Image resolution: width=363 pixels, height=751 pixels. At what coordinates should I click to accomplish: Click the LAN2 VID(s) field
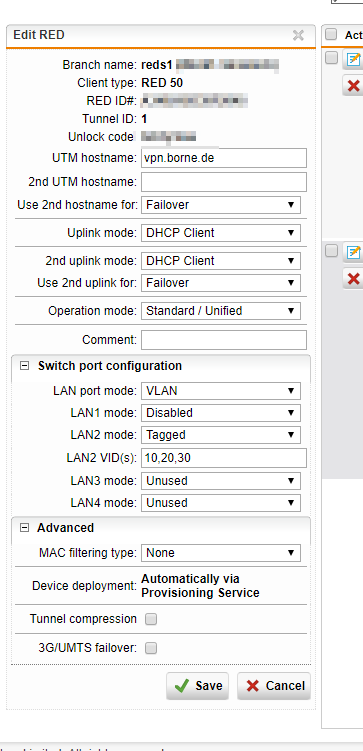224,458
